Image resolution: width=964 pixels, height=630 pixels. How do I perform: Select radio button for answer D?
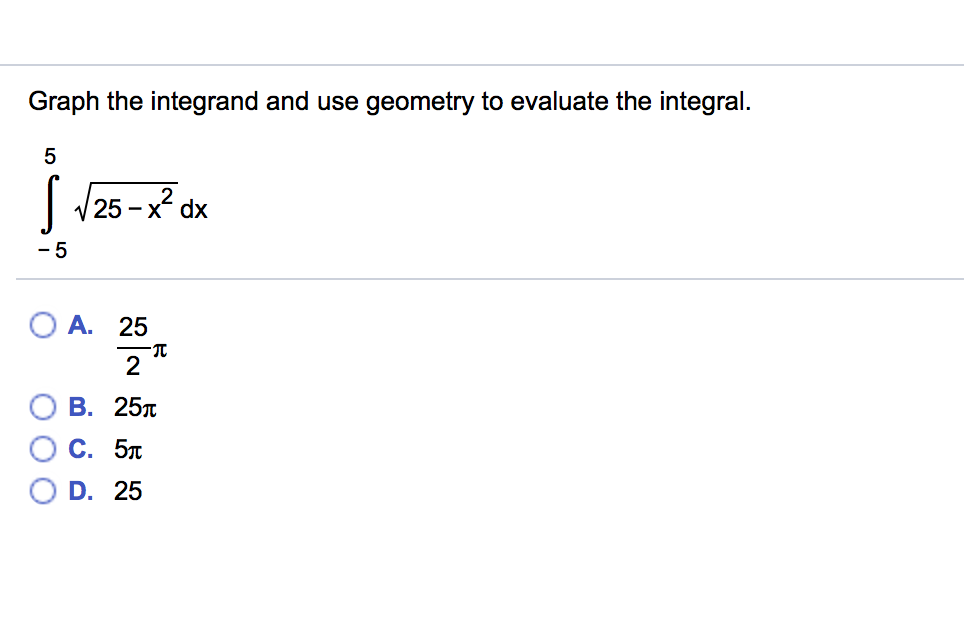point(44,491)
